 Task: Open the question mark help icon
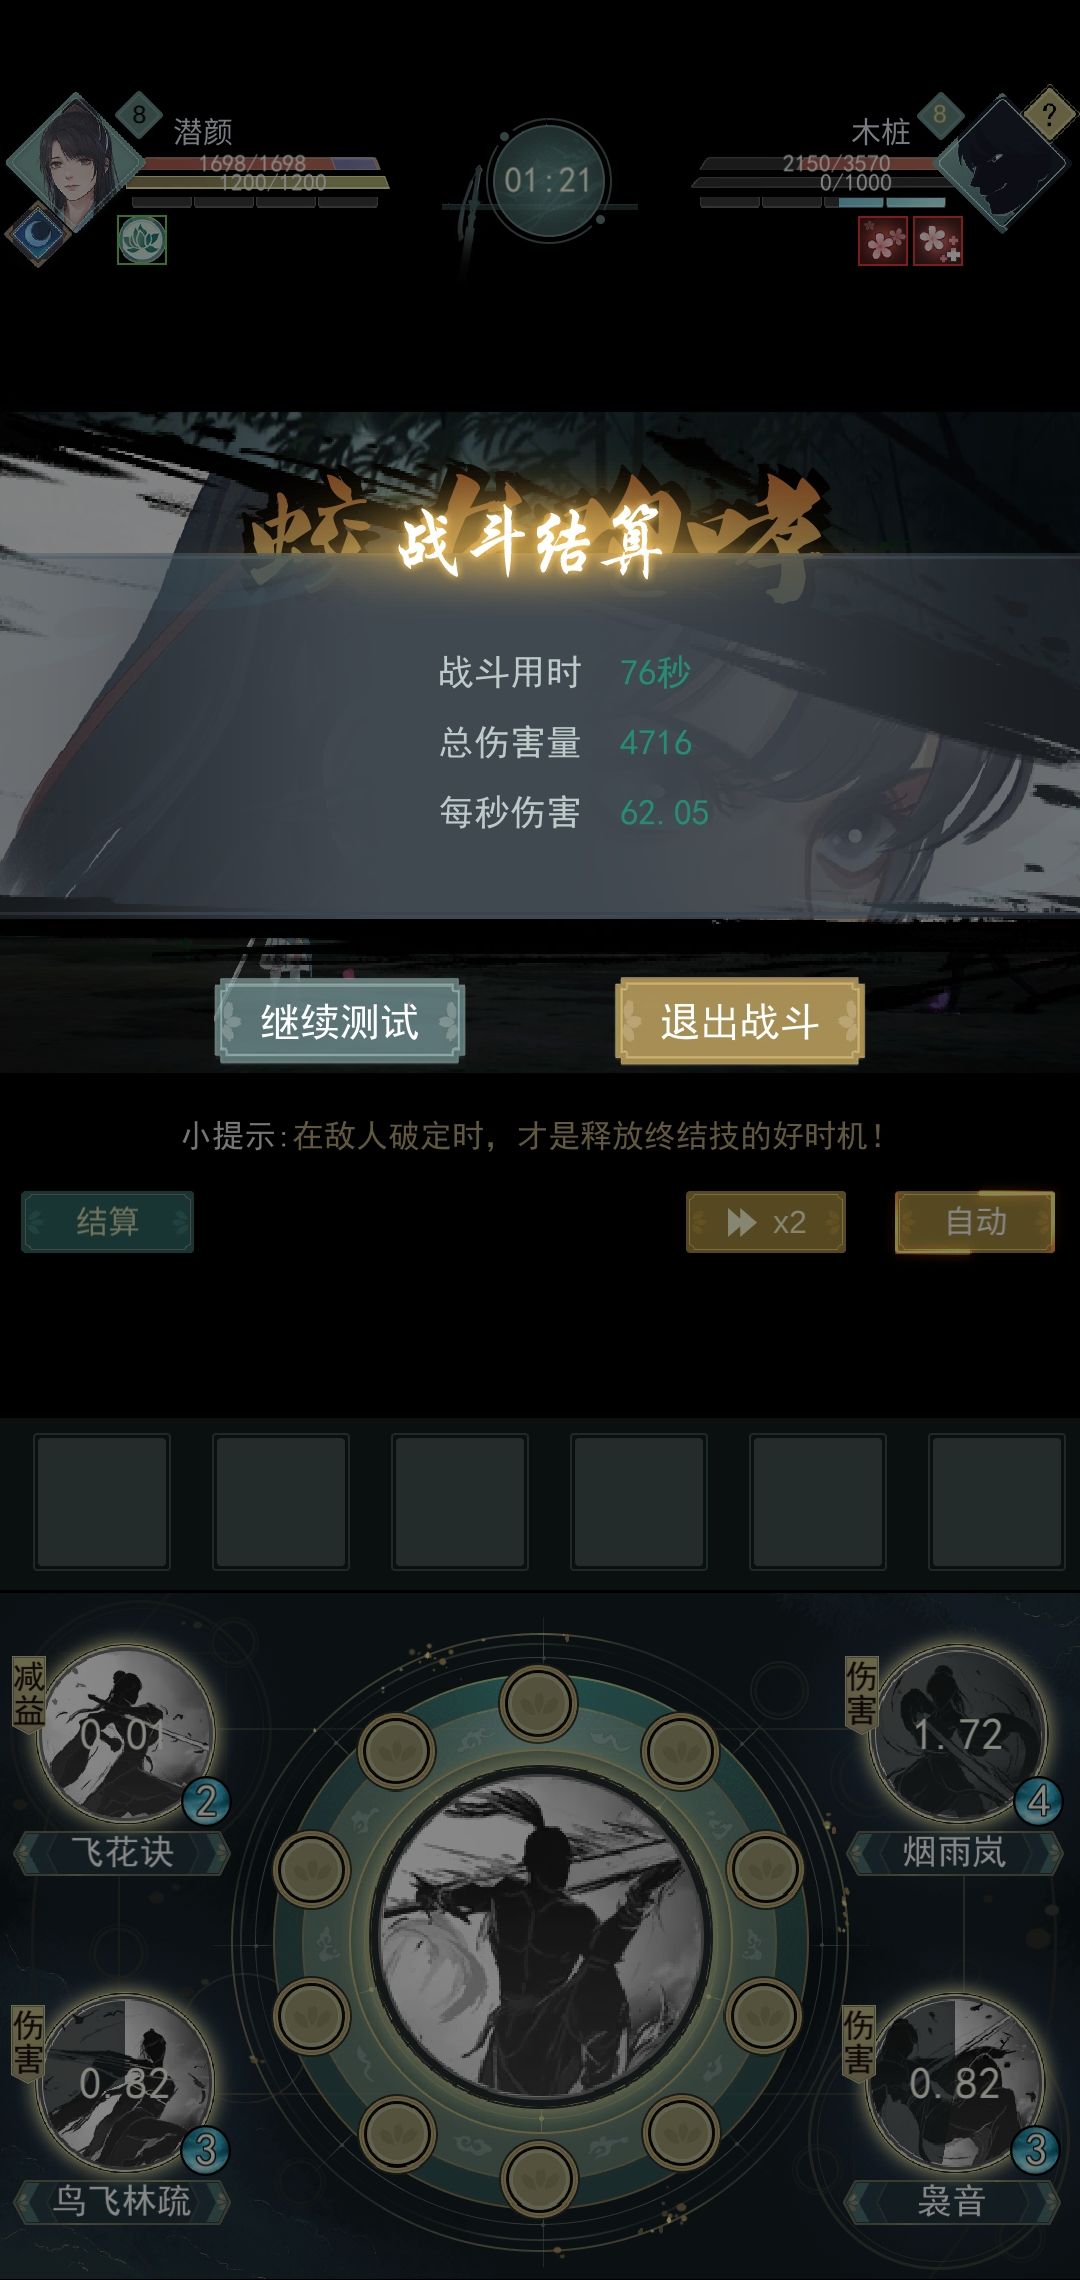(x=1048, y=114)
